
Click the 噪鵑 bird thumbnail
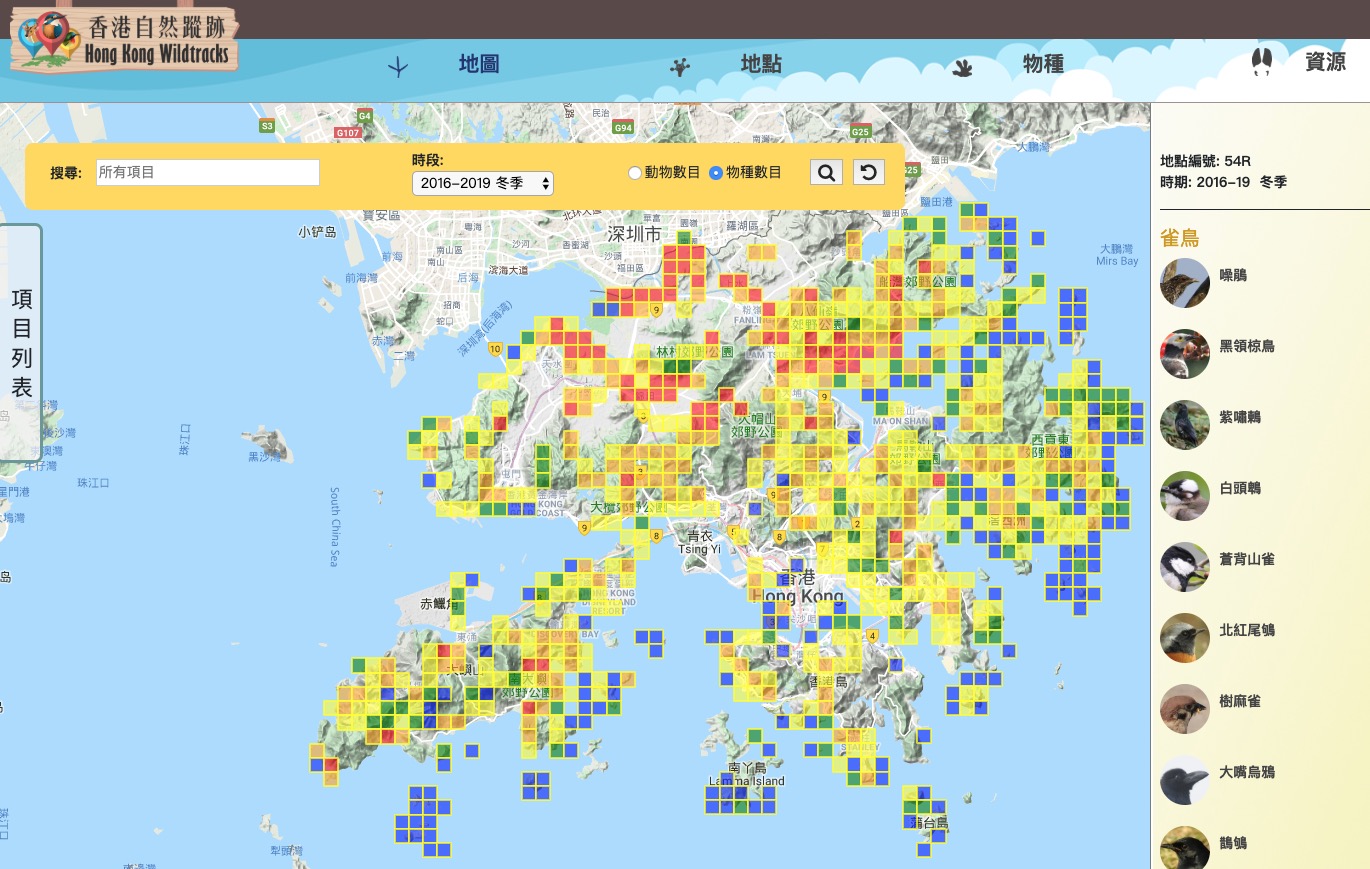(x=1185, y=282)
